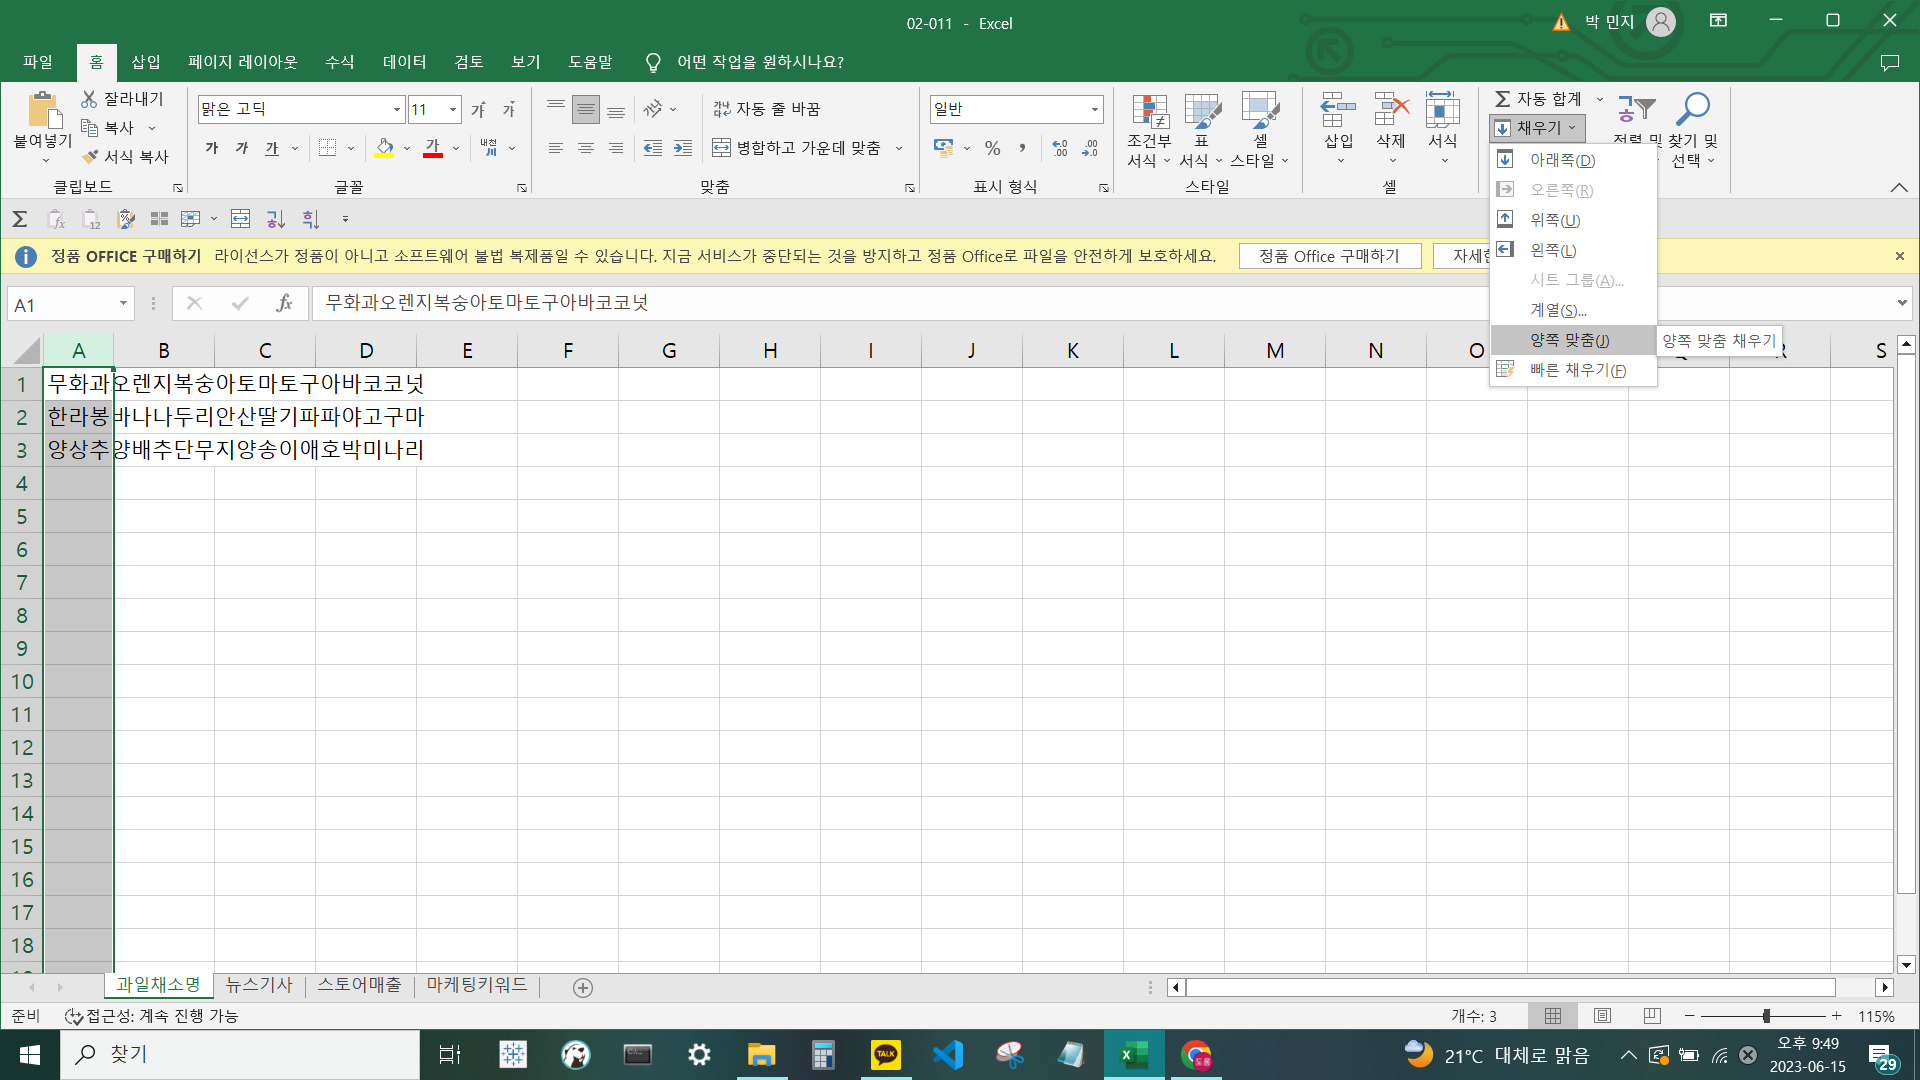Toggle center horizontal alignment
This screenshot has width=1920, height=1080.
[x=586, y=148]
